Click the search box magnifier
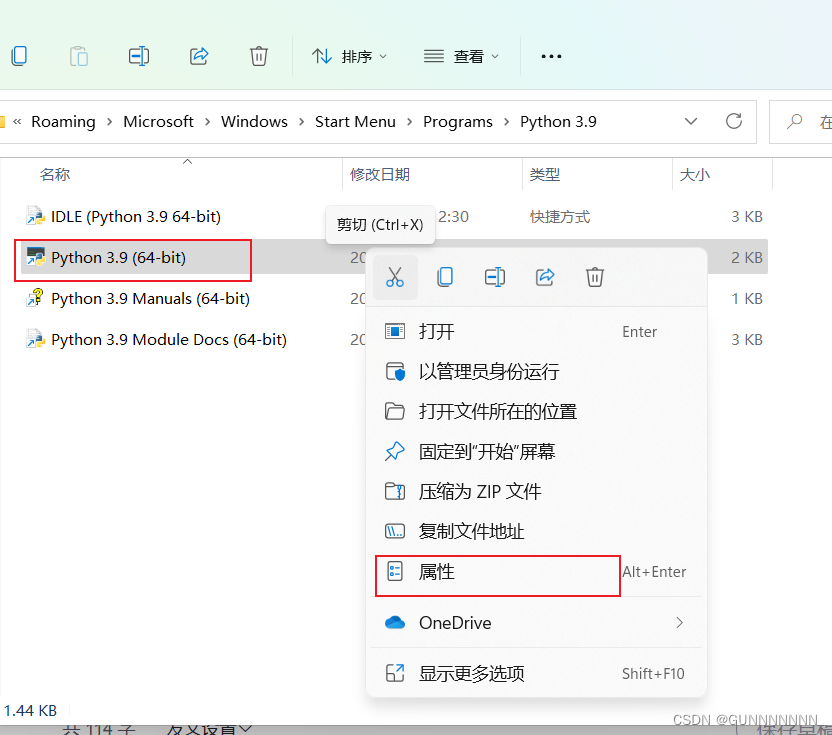 pos(794,122)
